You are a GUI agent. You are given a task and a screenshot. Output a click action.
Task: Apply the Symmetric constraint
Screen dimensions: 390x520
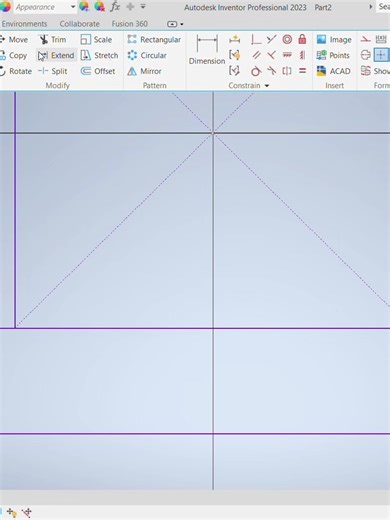[287, 71]
